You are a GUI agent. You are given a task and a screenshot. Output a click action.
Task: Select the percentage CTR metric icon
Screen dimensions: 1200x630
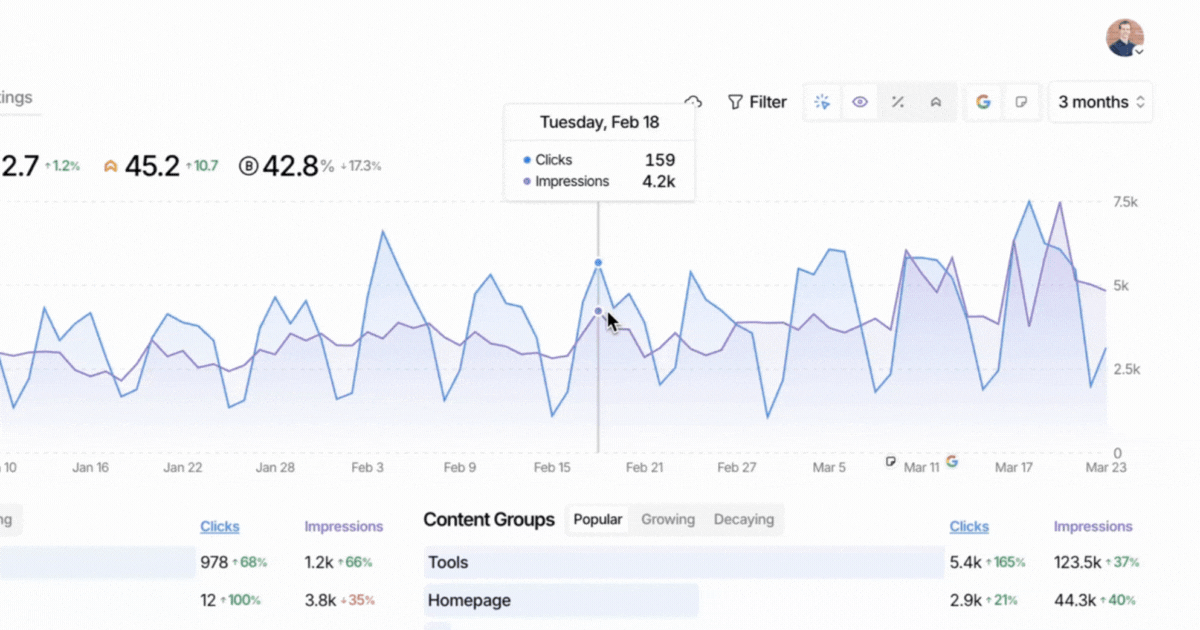[x=898, y=101]
